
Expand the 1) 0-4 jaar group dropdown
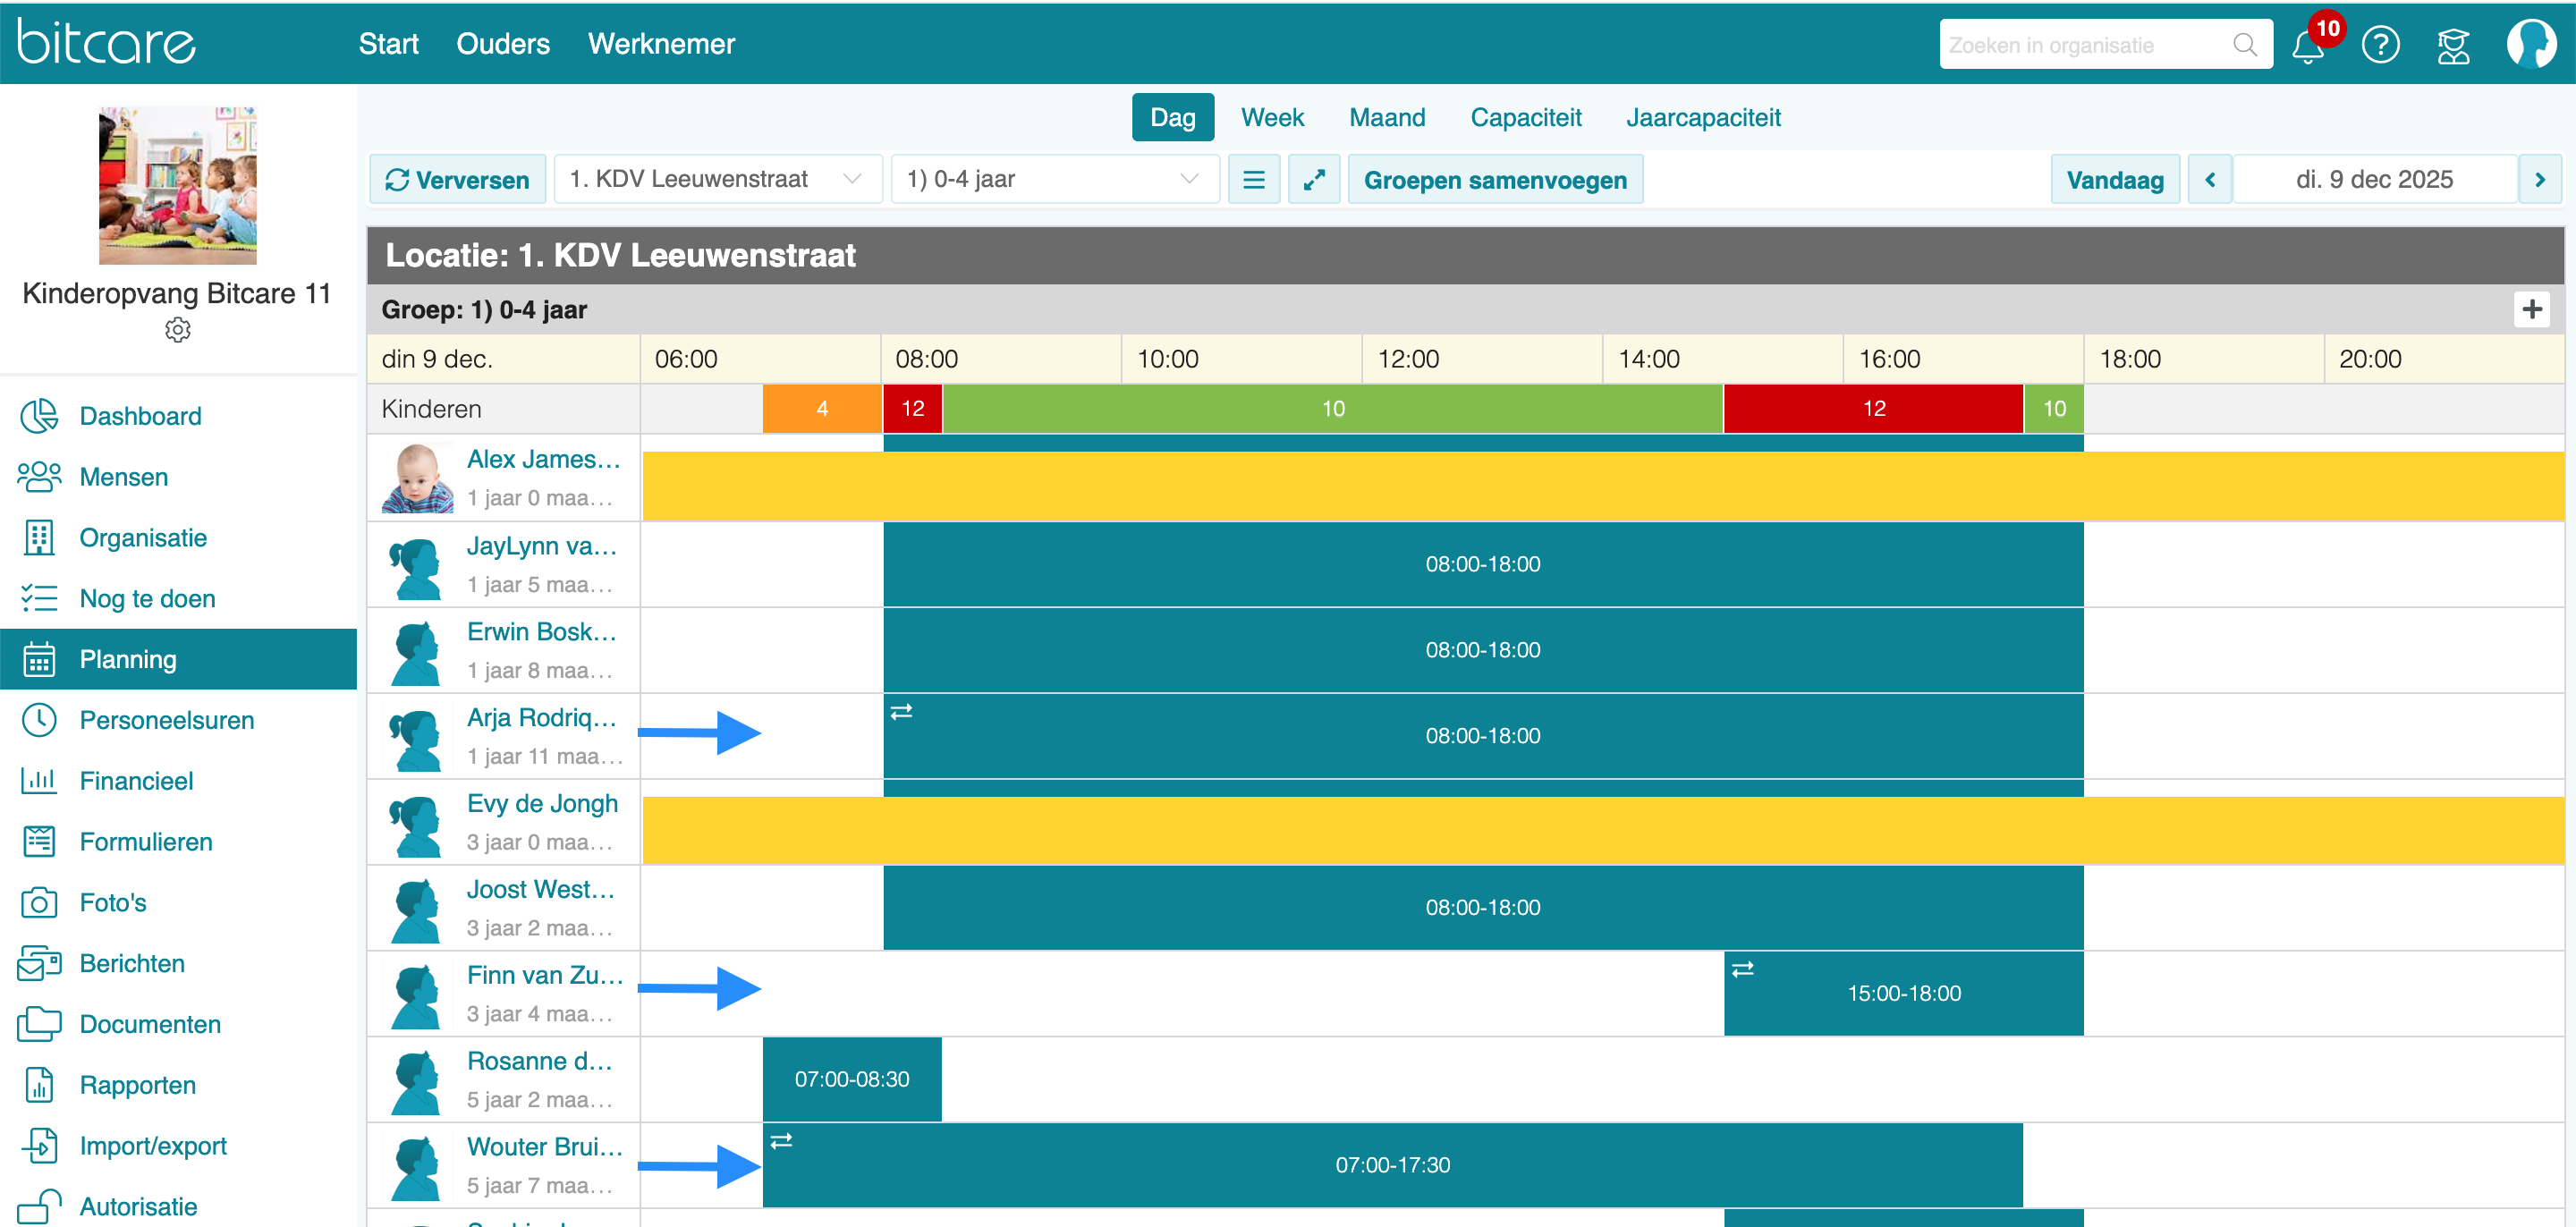1054,180
